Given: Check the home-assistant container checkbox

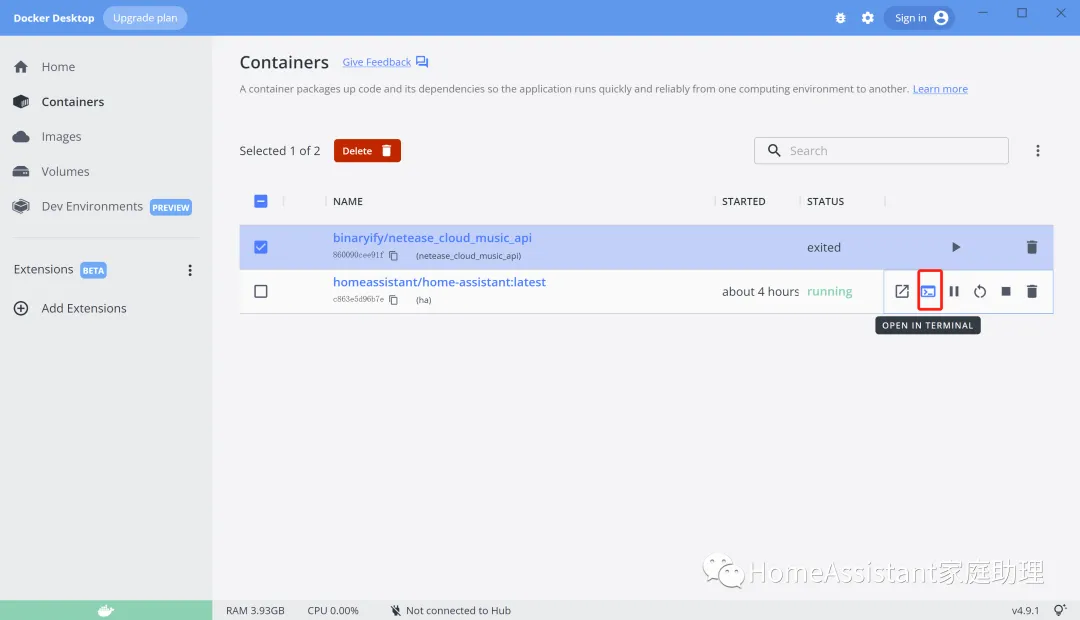Looking at the screenshot, I should click(261, 291).
